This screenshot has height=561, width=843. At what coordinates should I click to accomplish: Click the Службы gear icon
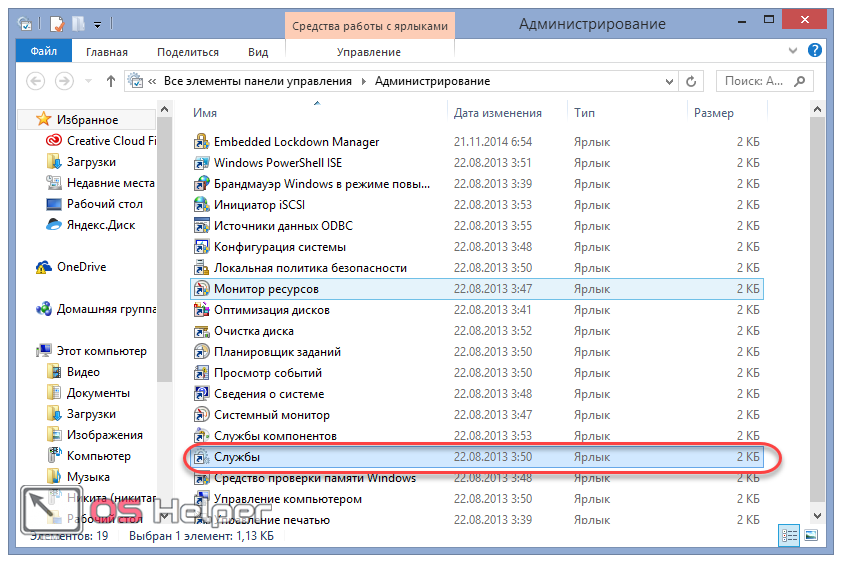tap(201, 457)
